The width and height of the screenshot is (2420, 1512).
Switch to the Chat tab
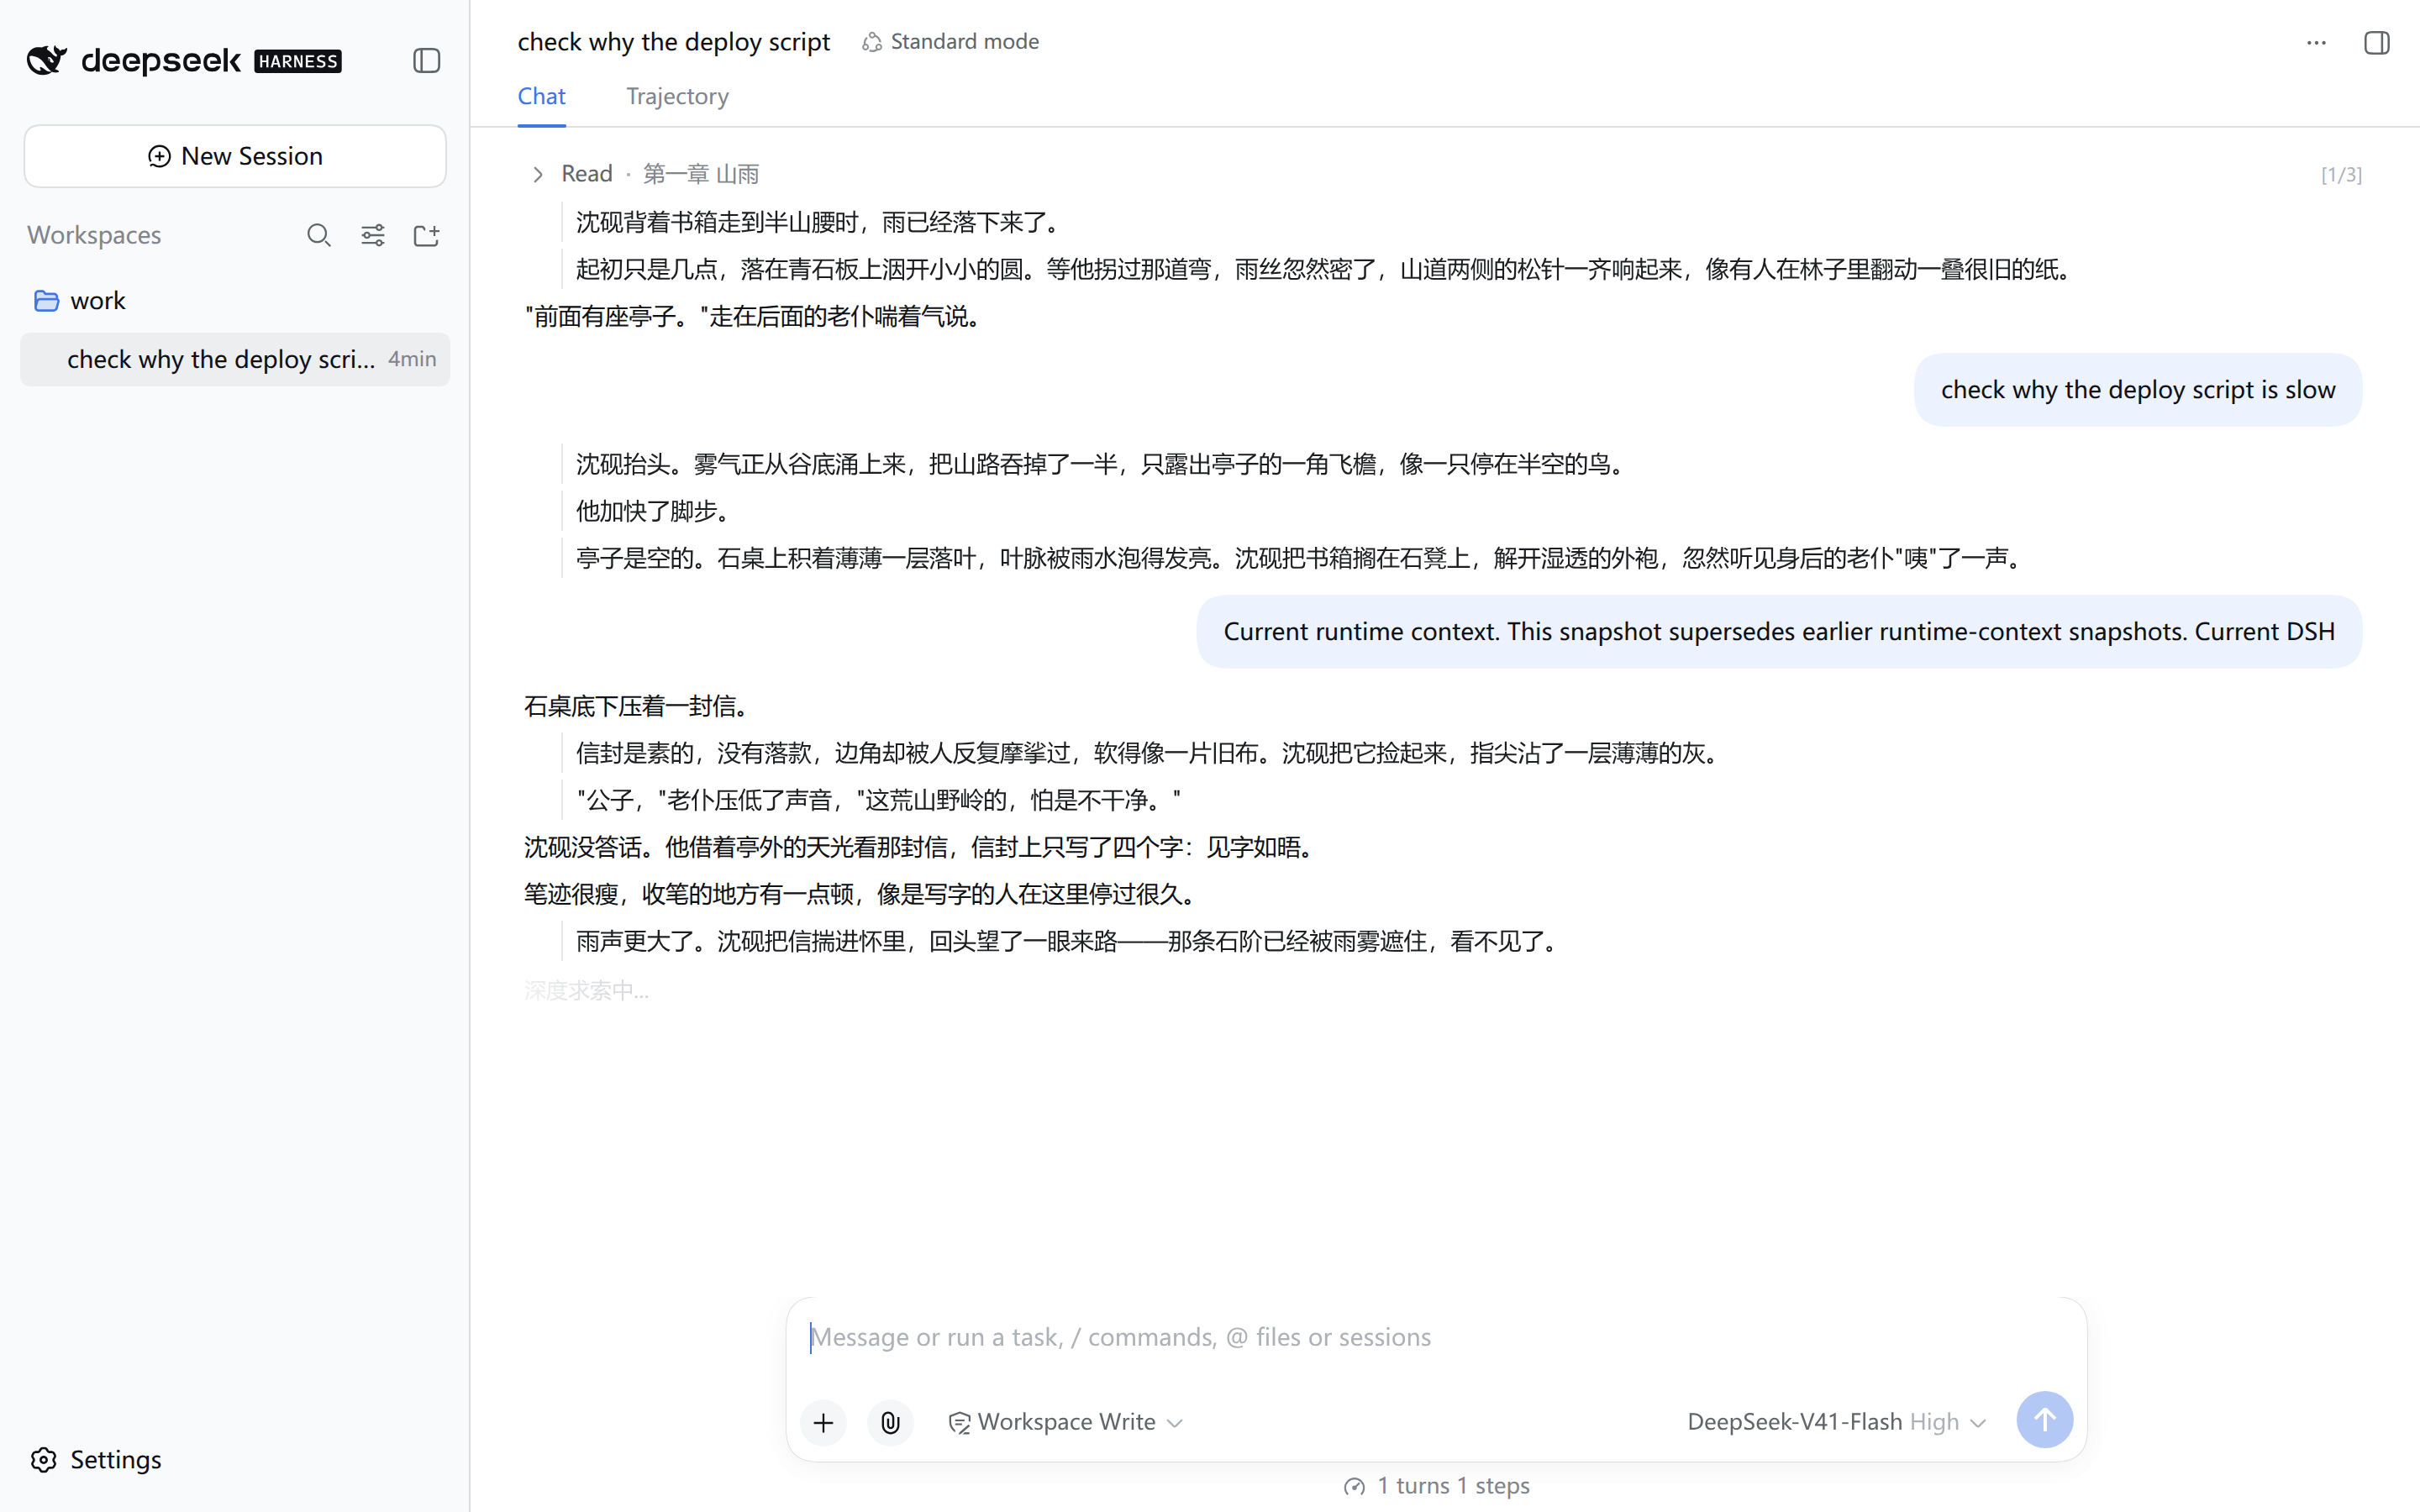click(541, 96)
